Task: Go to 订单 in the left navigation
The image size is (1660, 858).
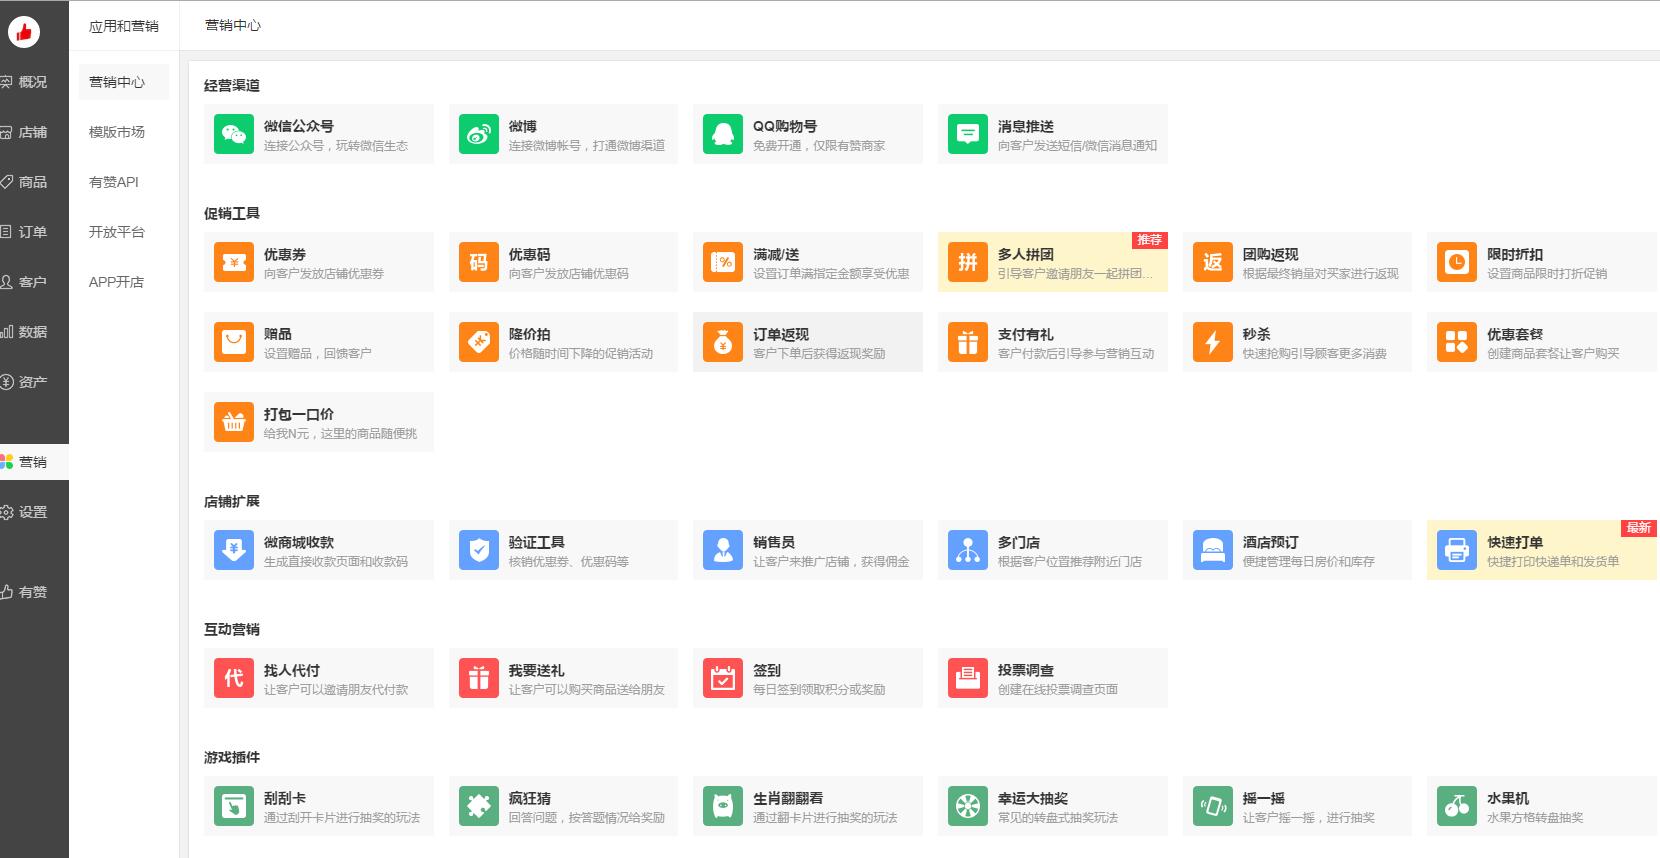Action: pos(32,232)
